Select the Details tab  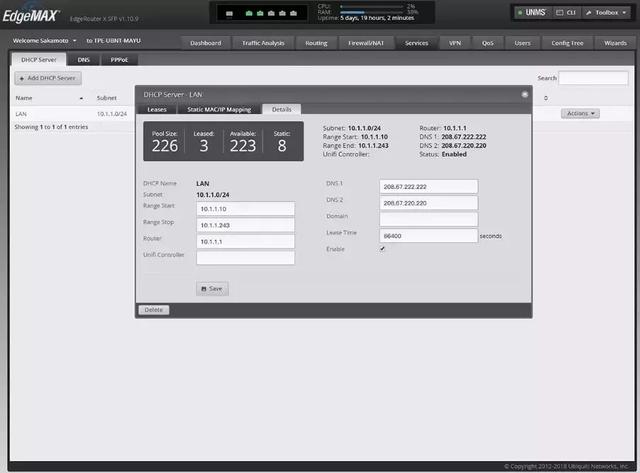[x=282, y=109]
